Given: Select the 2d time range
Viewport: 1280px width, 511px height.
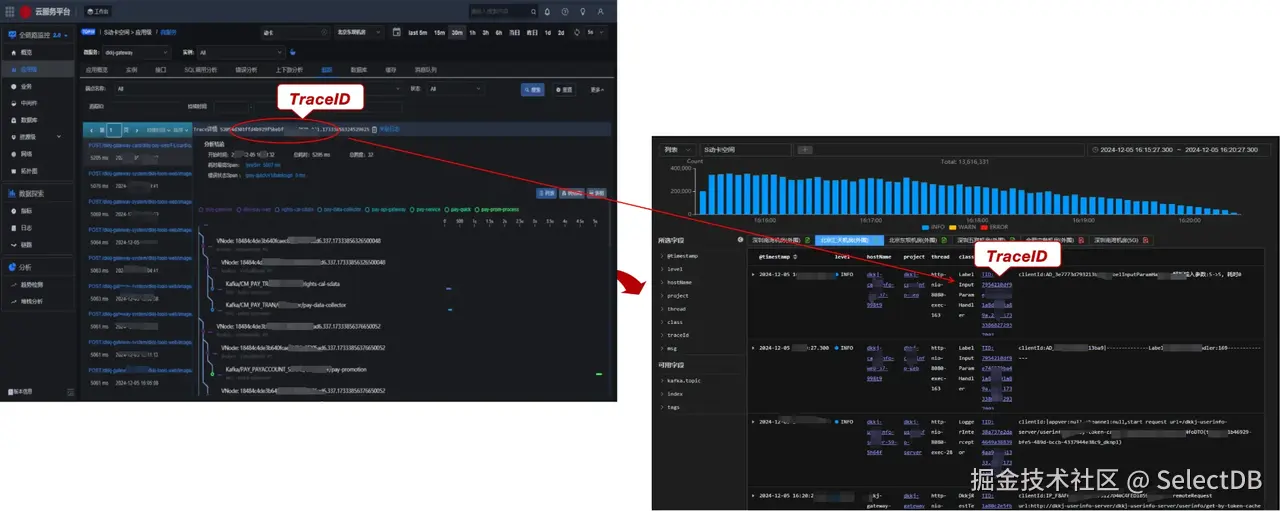Looking at the screenshot, I should point(561,32).
